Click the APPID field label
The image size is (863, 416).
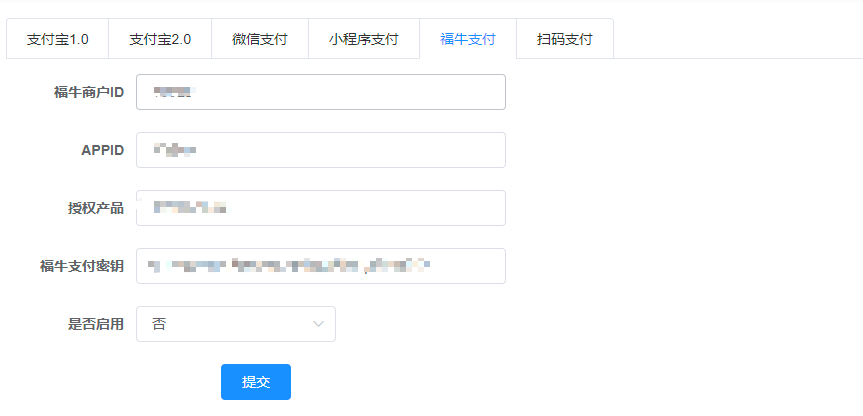pyautogui.click(x=102, y=150)
